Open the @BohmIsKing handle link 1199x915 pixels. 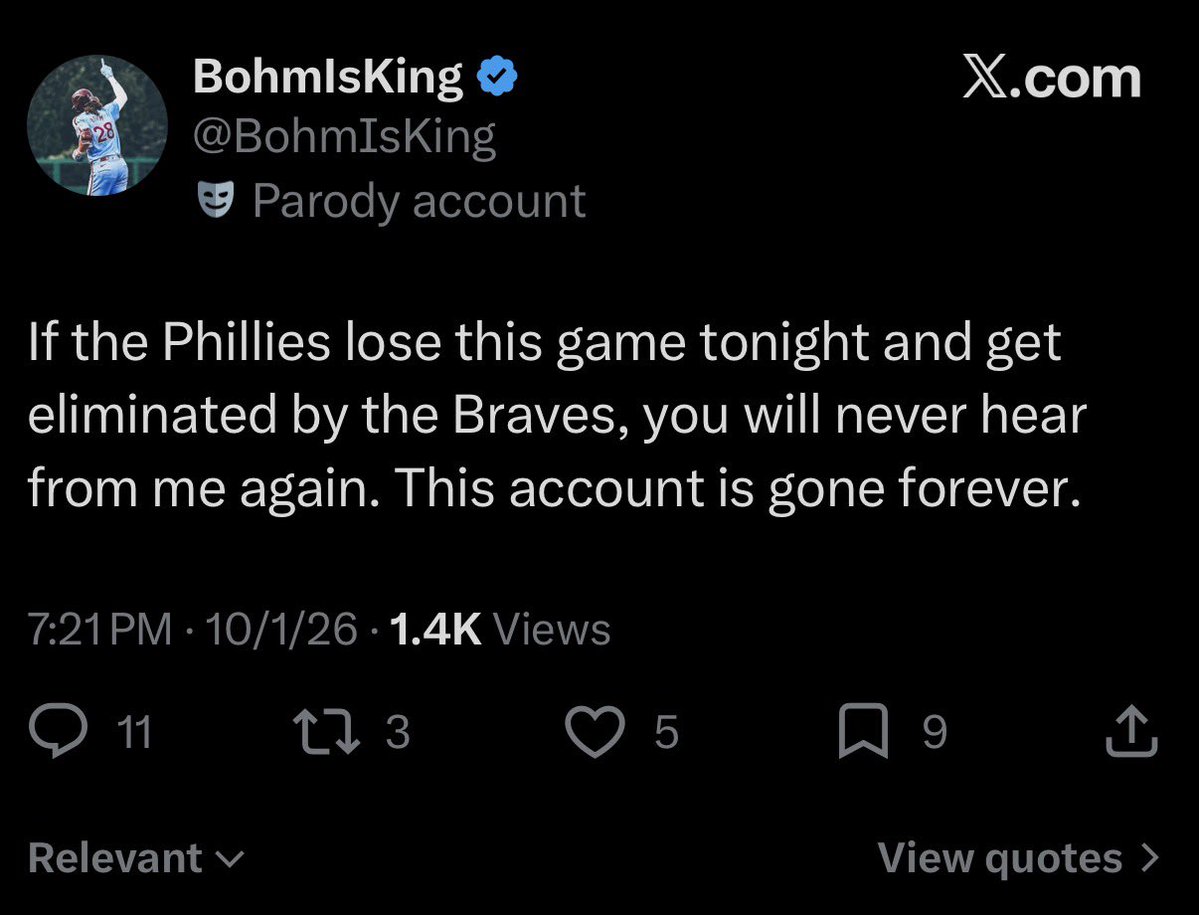point(344,138)
